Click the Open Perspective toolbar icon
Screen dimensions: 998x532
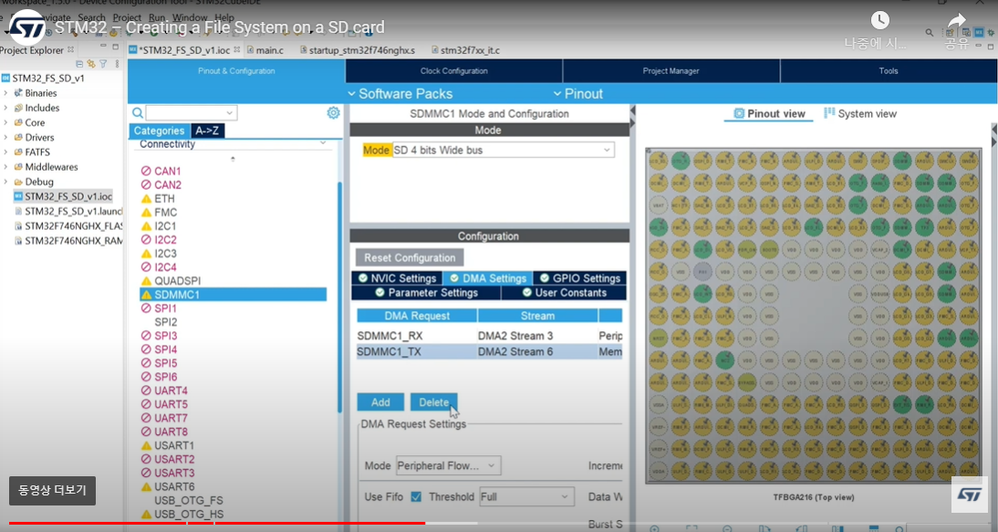click(950, 32)
